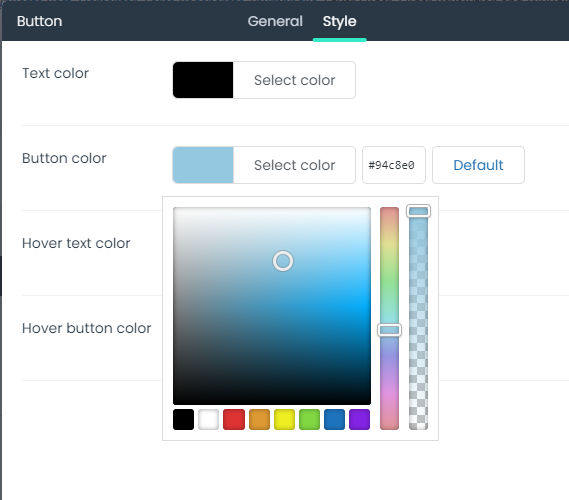Screen dimensions: 569x500
Task: Click the light blue Button color swatch
Action: [x=203, y=165]
